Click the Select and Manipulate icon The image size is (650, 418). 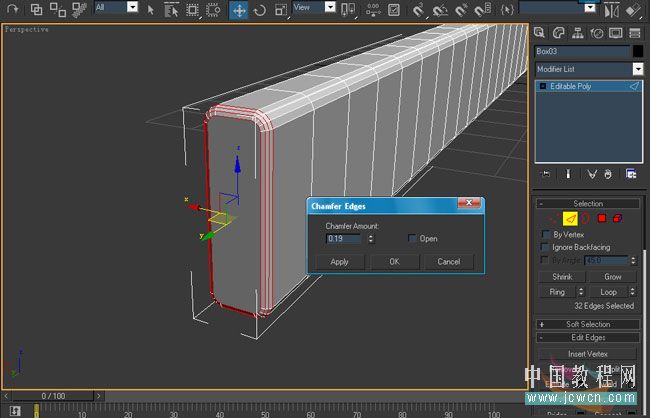click(373, 10)
